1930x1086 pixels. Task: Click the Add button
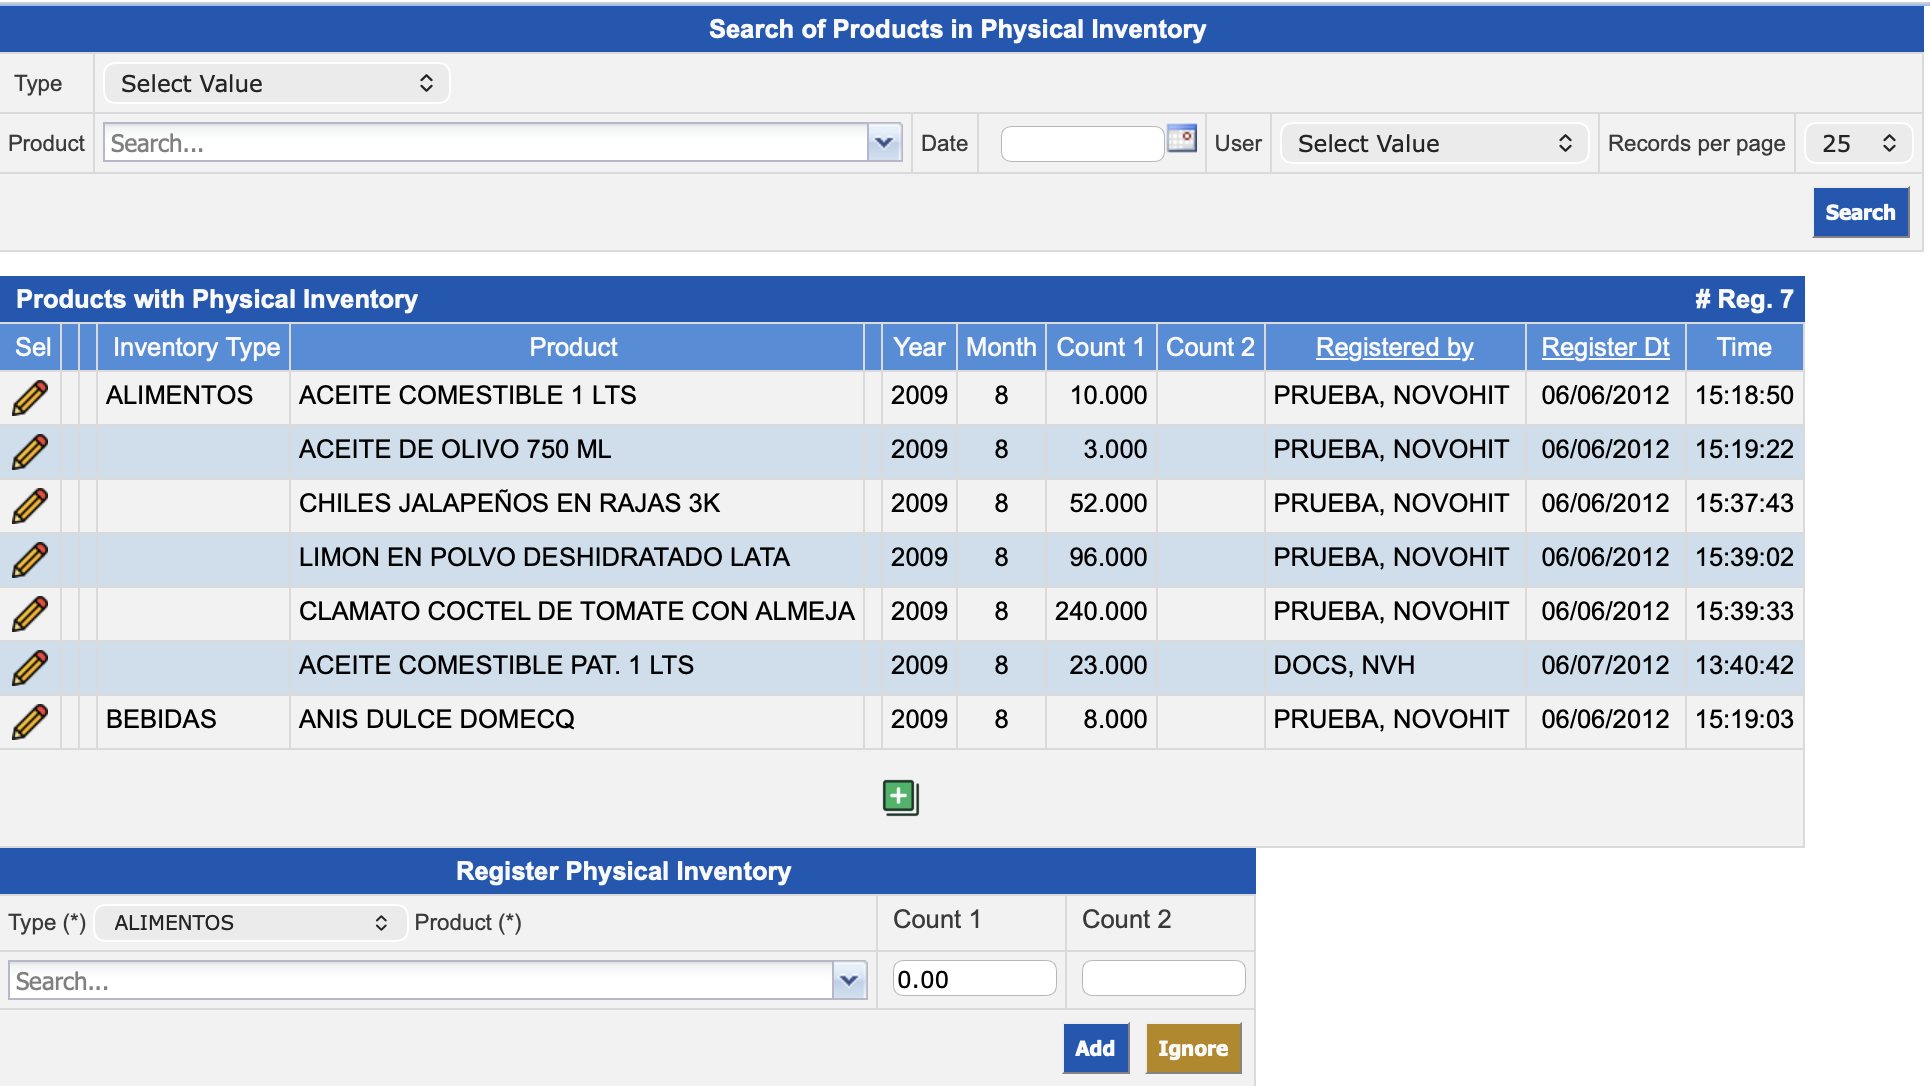point(1095,1048)
